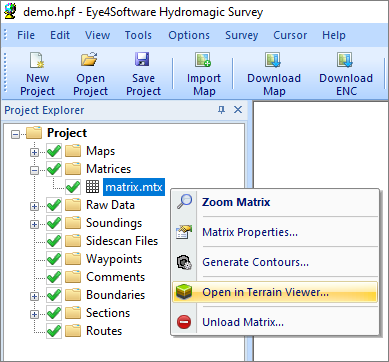
Task: Click the Download ENC toolbar icon
Action: (x=345, y=60)
